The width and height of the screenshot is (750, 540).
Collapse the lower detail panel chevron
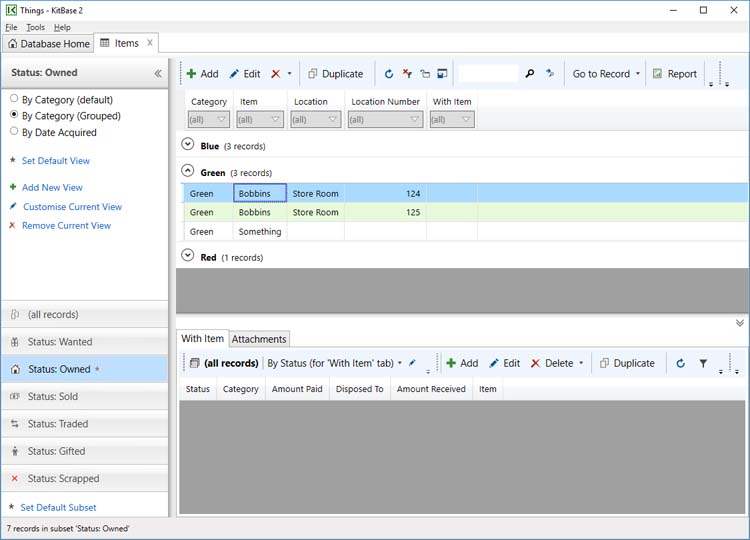coord(739,323)
